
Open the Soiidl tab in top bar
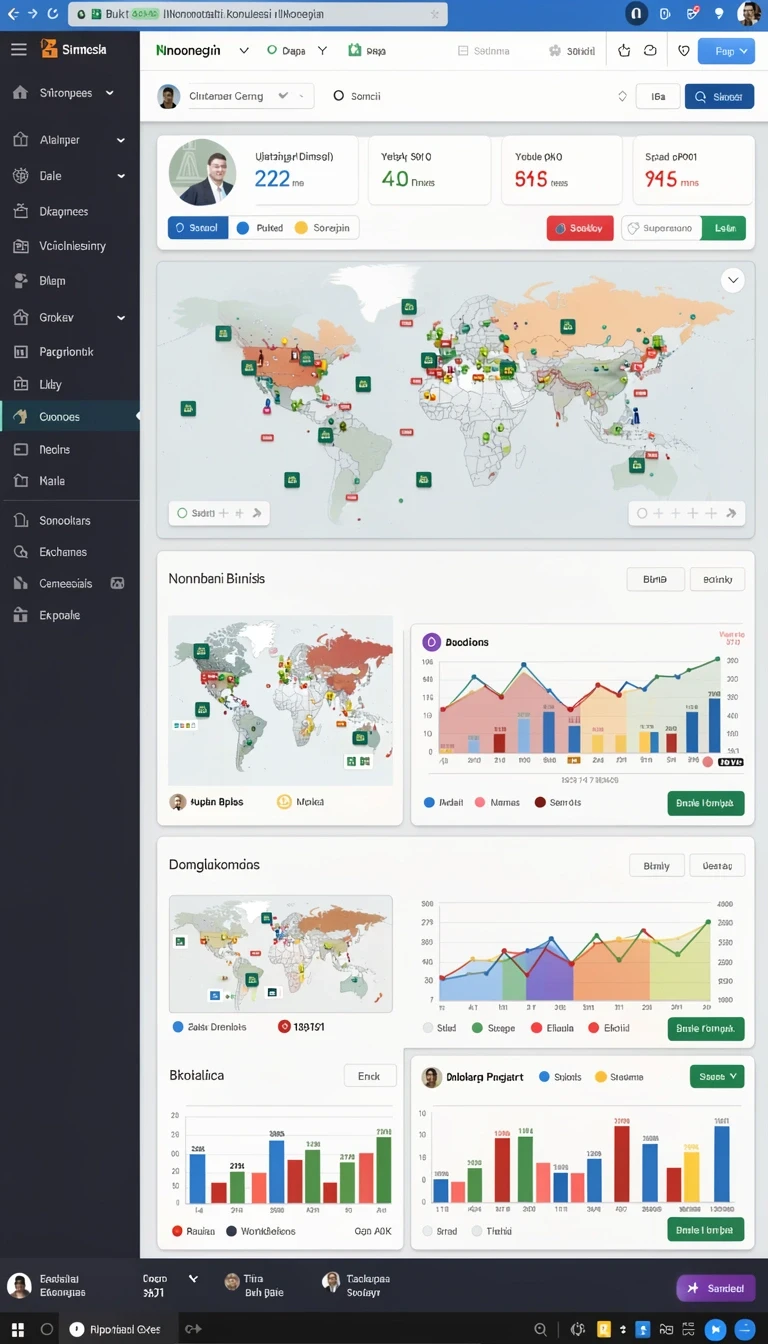tap(572, 50)
